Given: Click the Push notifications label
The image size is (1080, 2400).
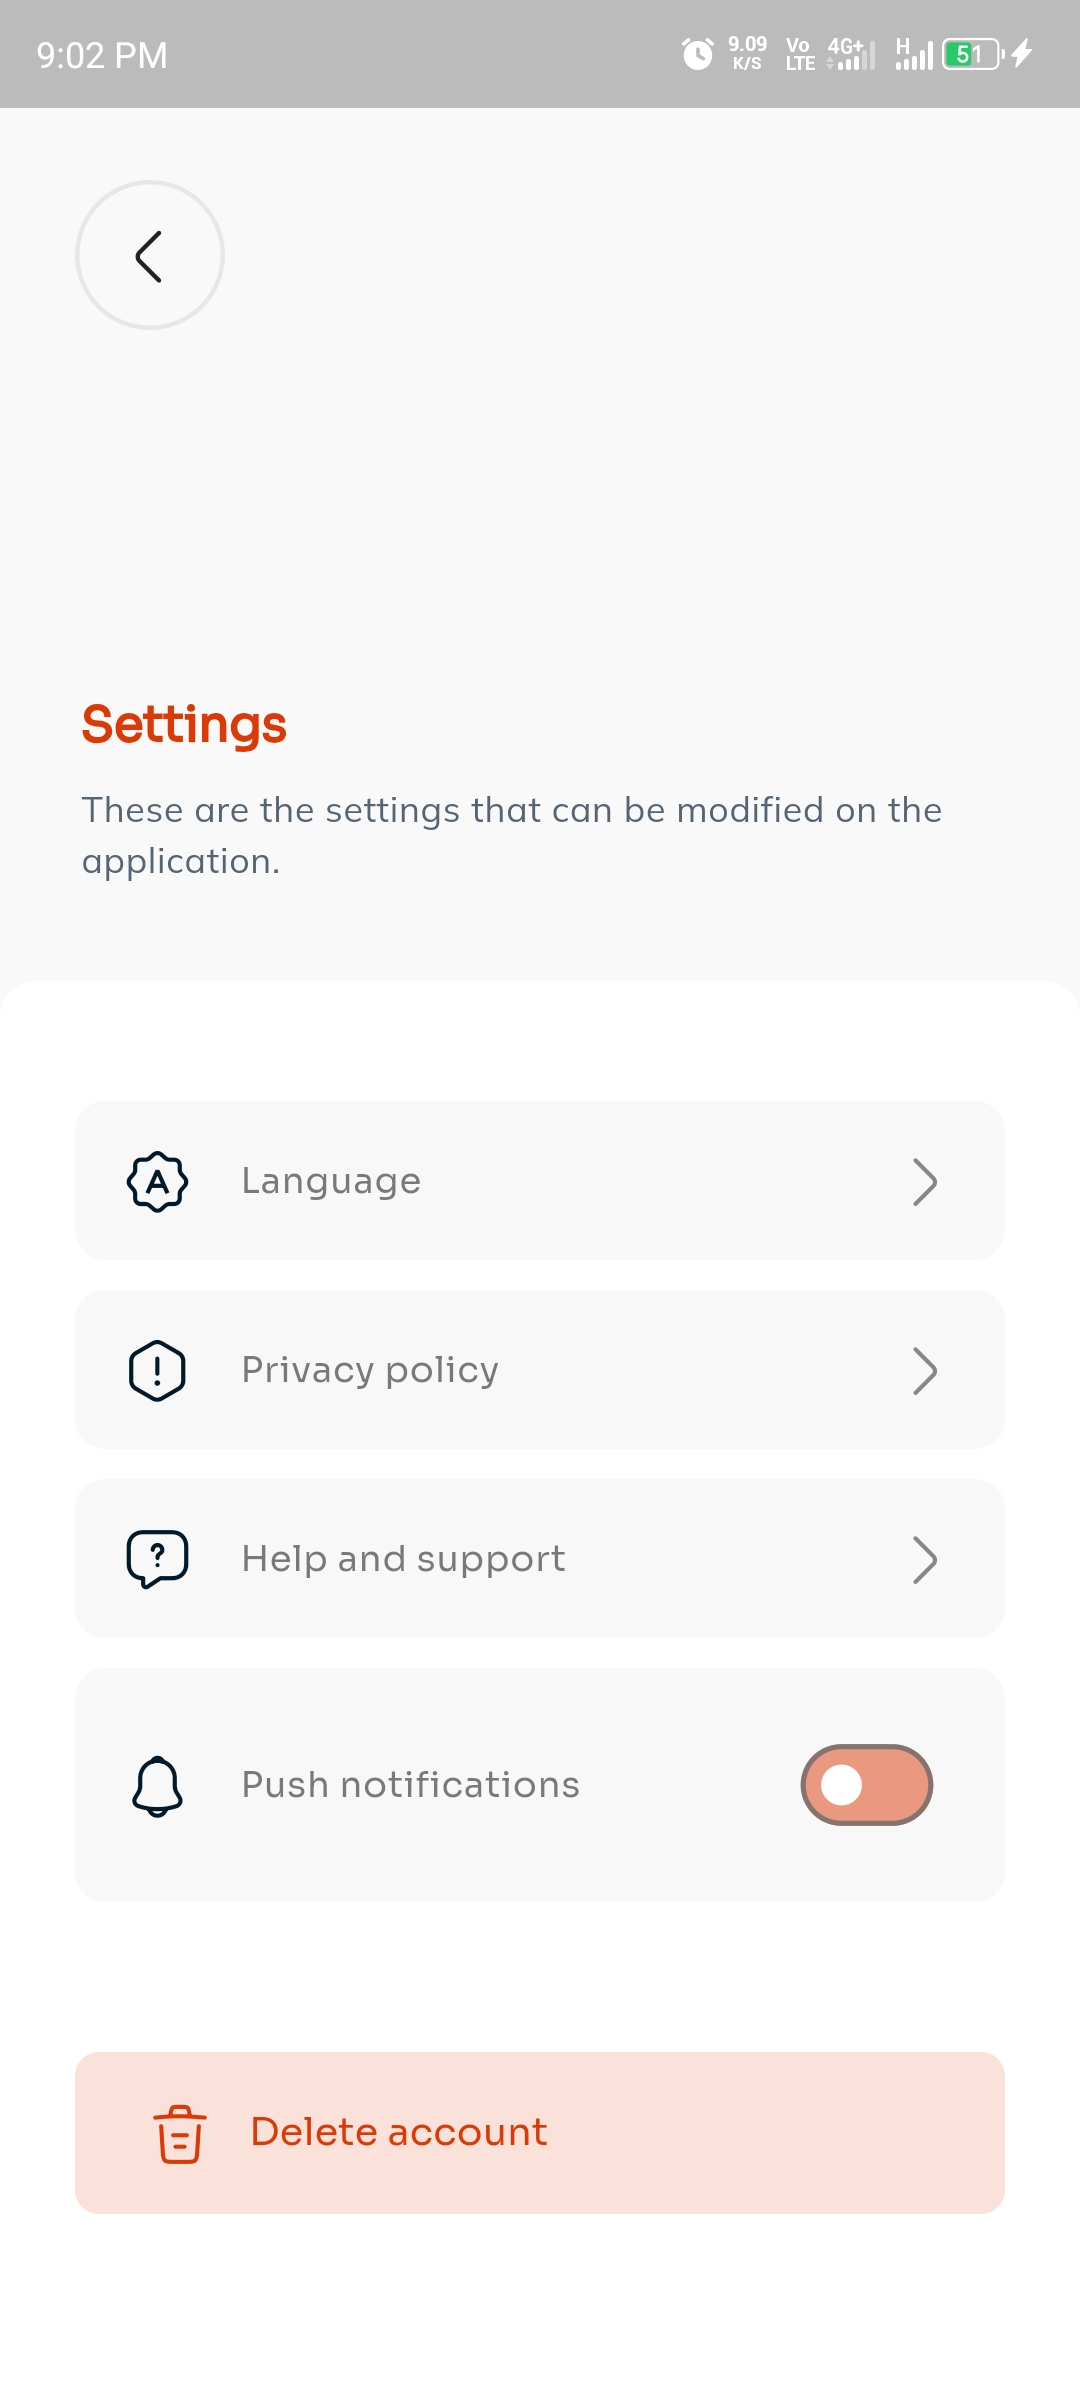Looking at the screenshot, I should [x=410, y=1785].
